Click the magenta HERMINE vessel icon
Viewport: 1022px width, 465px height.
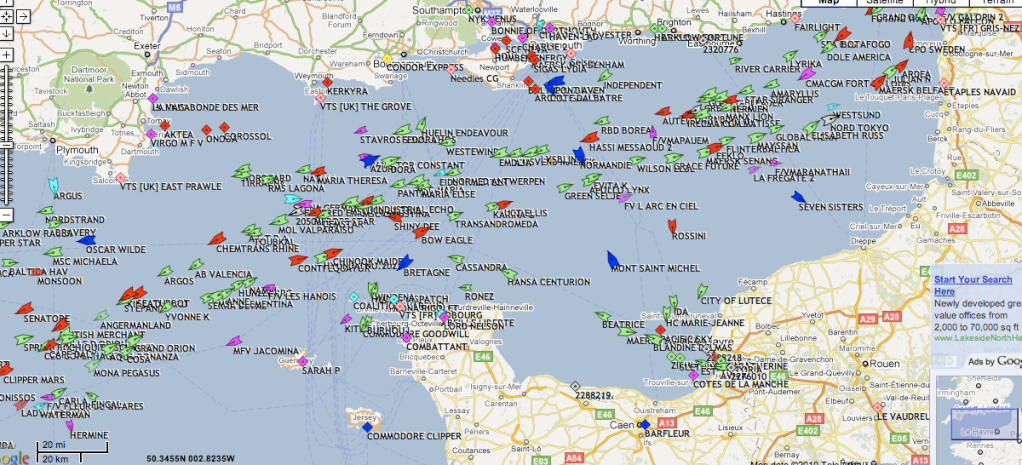tap(70, 426)
